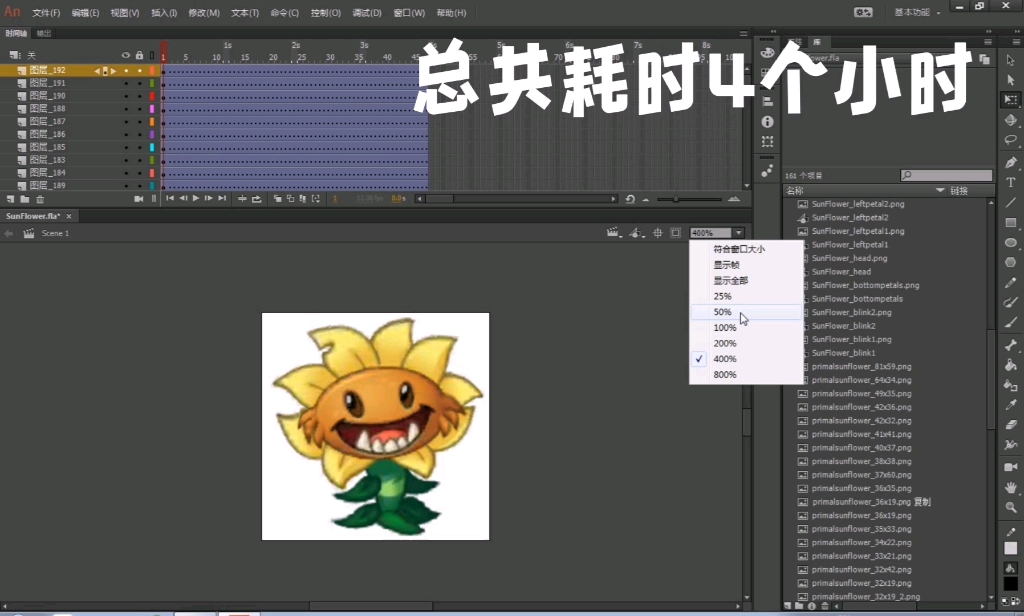Go to first frame button

(170, 199)
